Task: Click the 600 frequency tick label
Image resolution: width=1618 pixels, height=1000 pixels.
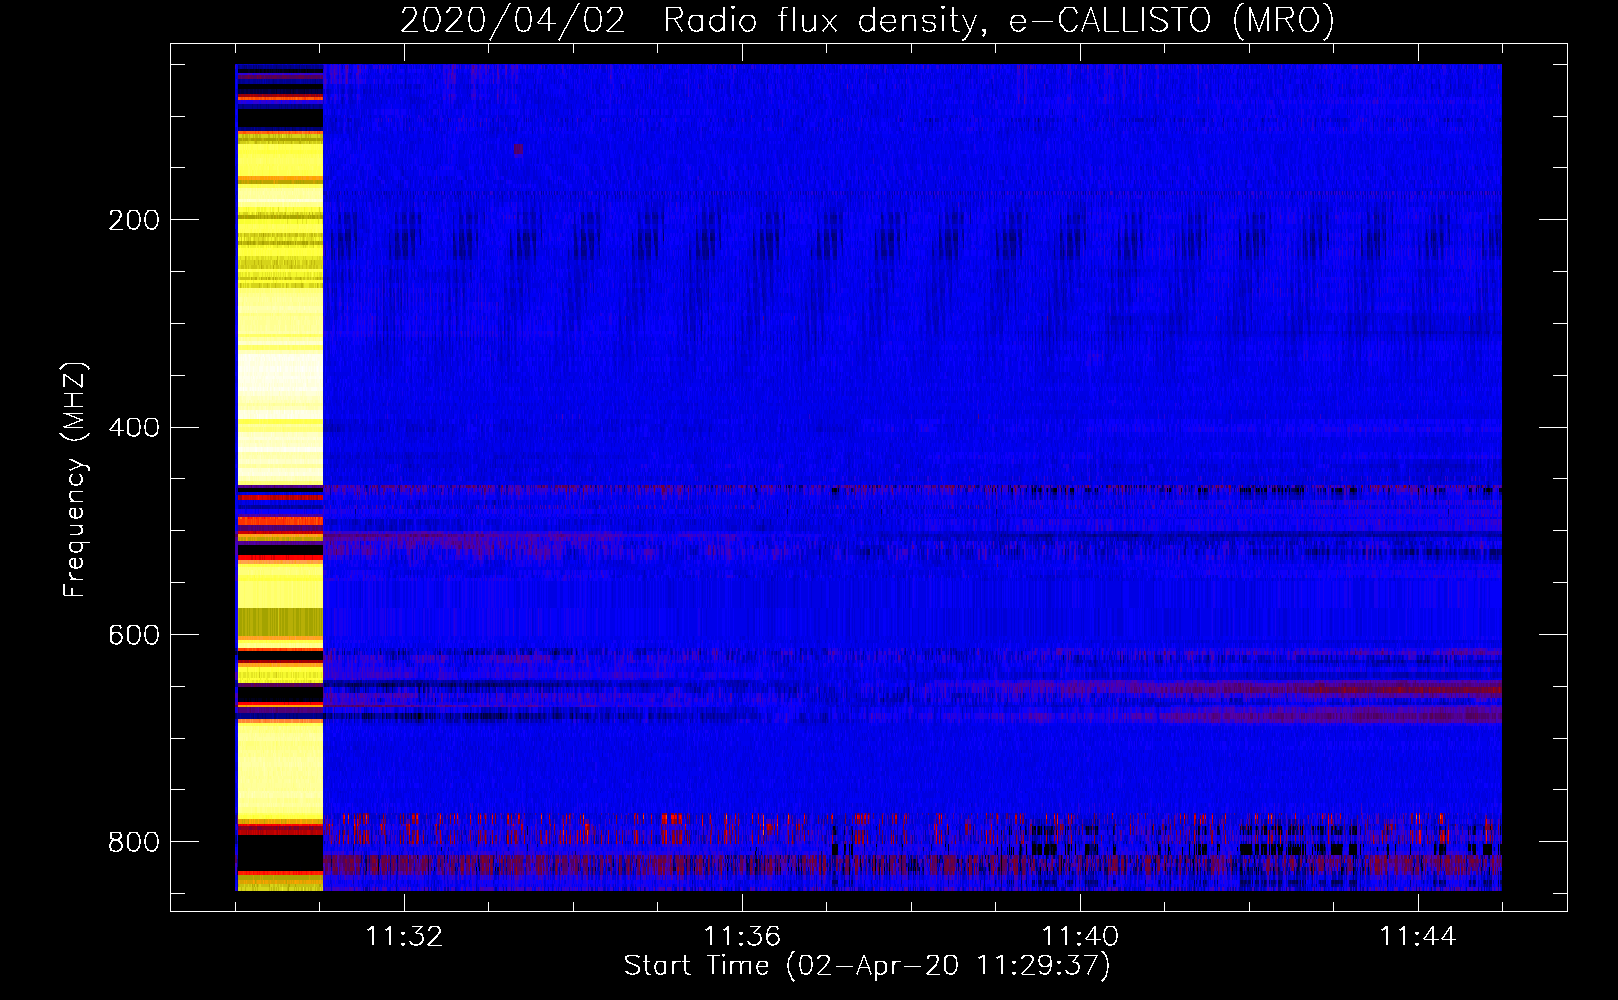Action: click(x=134, y=636)
